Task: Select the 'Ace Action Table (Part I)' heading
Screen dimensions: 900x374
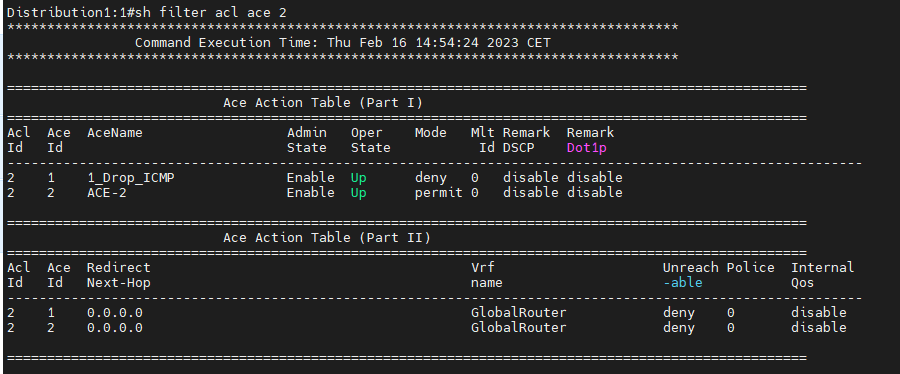Action: click(323, 103)
